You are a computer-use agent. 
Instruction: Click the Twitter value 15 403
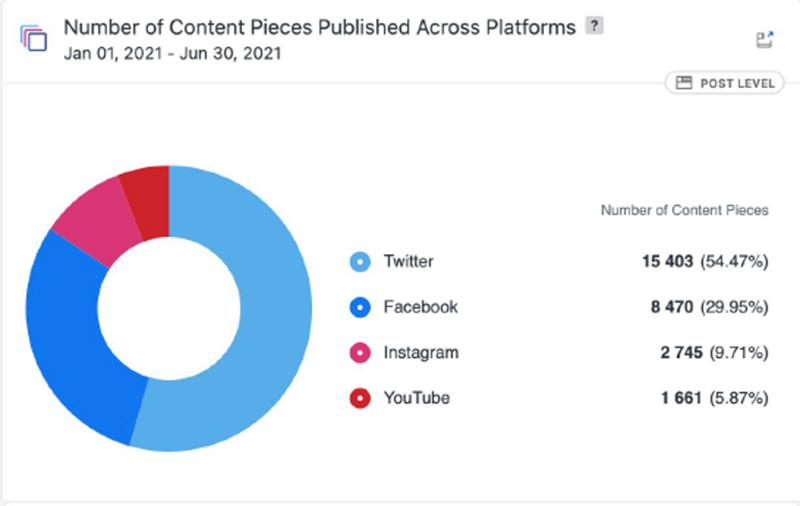click(667, 261)
